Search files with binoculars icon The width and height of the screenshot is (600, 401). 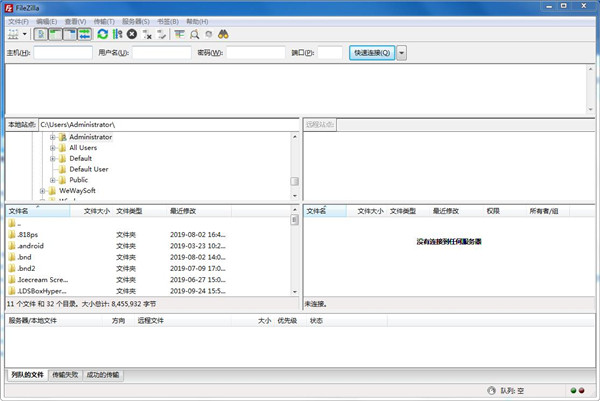pos(223,34)
